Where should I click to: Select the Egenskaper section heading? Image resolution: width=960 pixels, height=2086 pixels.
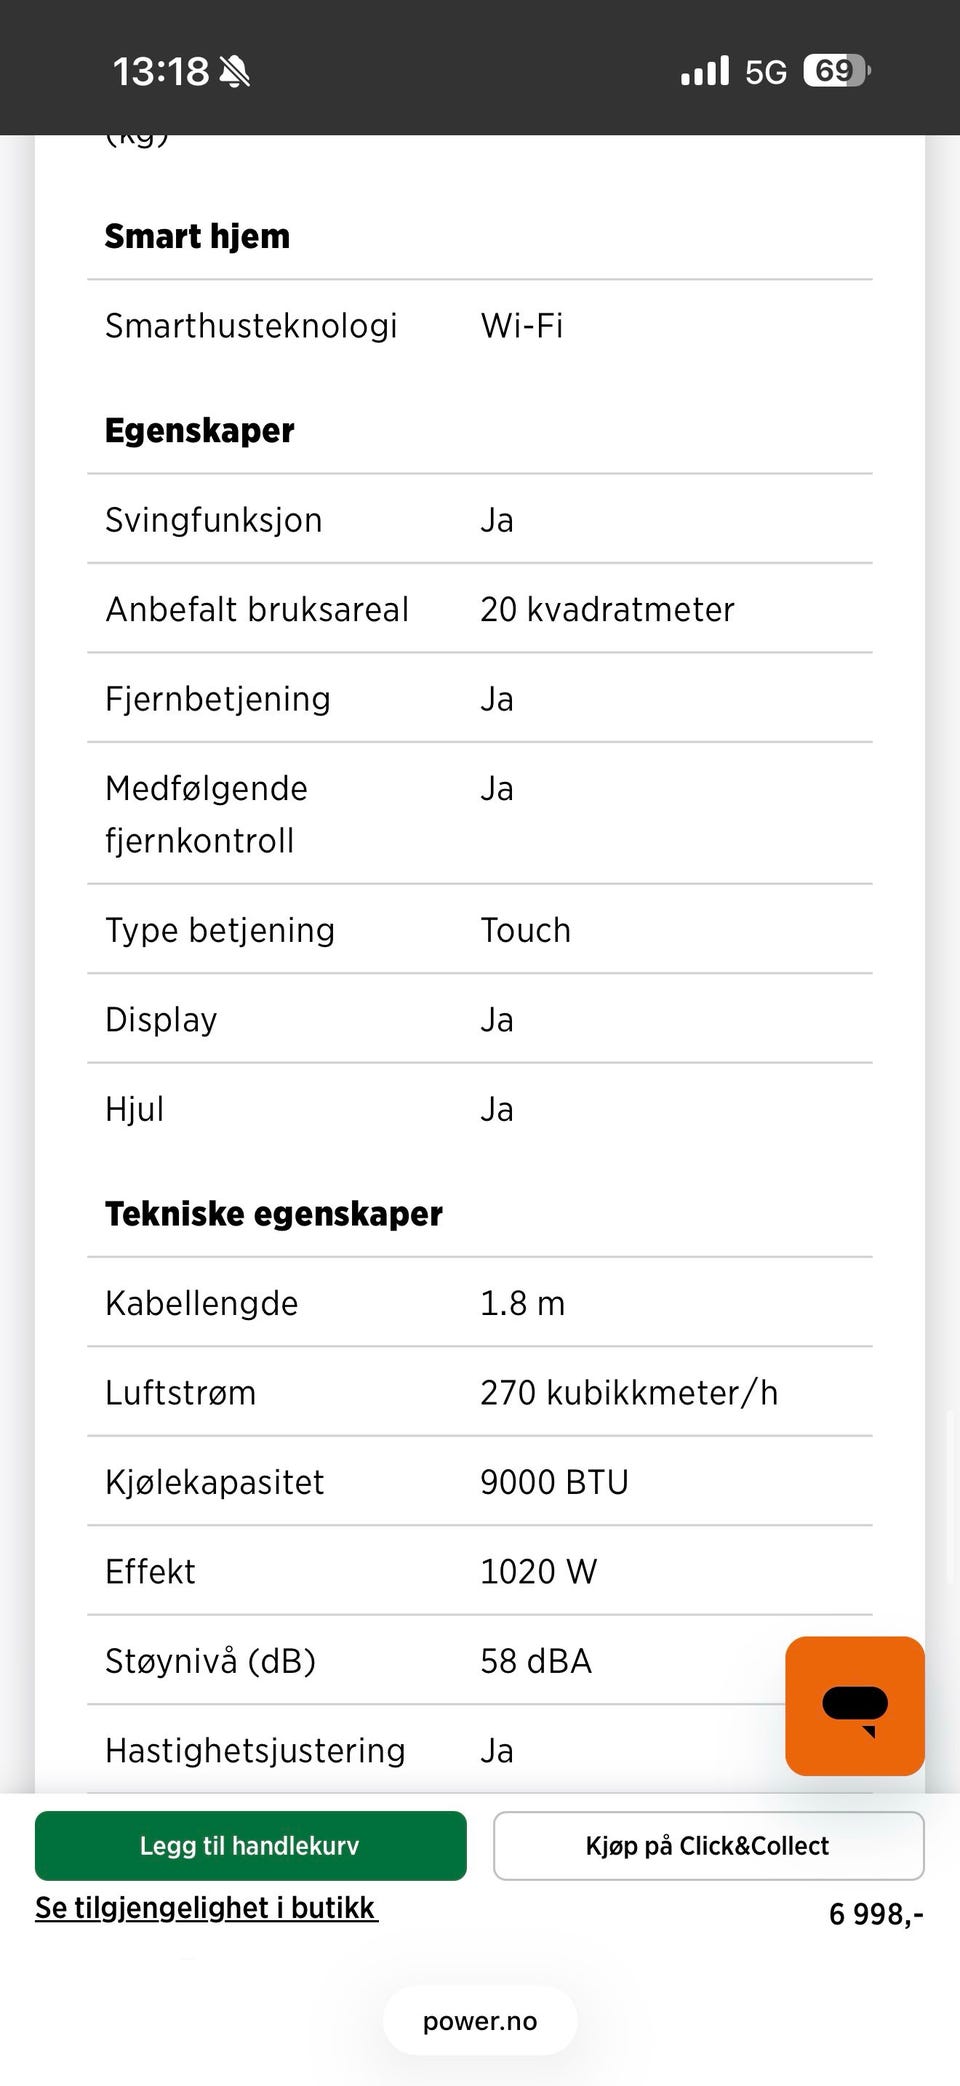click(199, 430)
